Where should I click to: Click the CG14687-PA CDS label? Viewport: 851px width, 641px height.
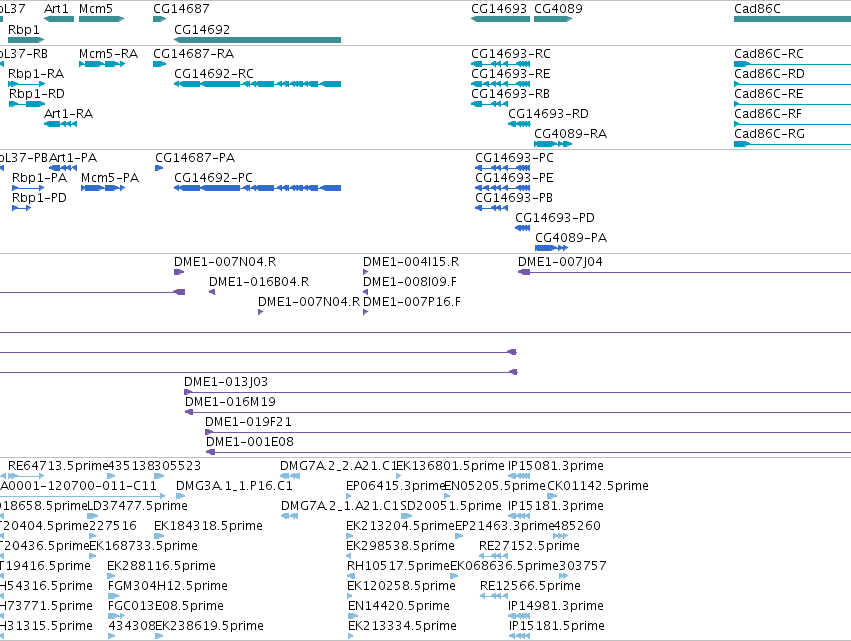point(195,158)
